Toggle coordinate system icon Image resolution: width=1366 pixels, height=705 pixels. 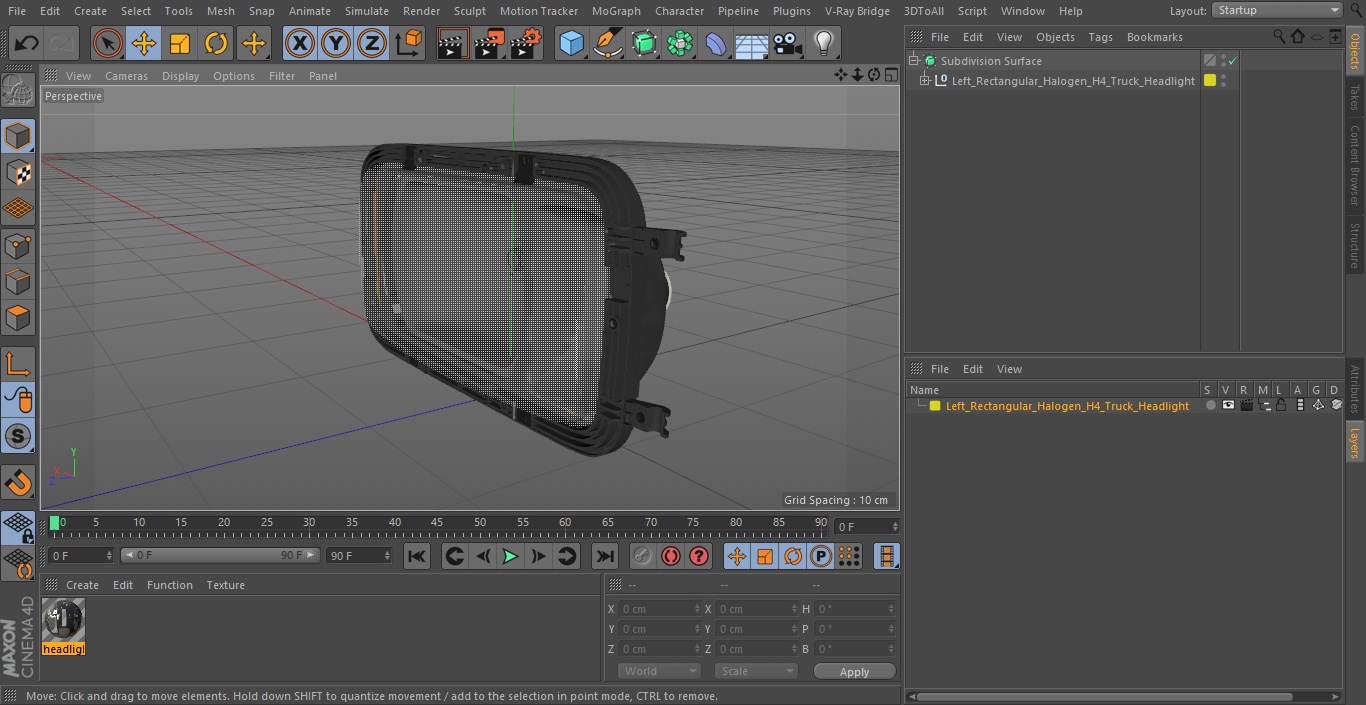pyautogui.click(x=409, y=43)
